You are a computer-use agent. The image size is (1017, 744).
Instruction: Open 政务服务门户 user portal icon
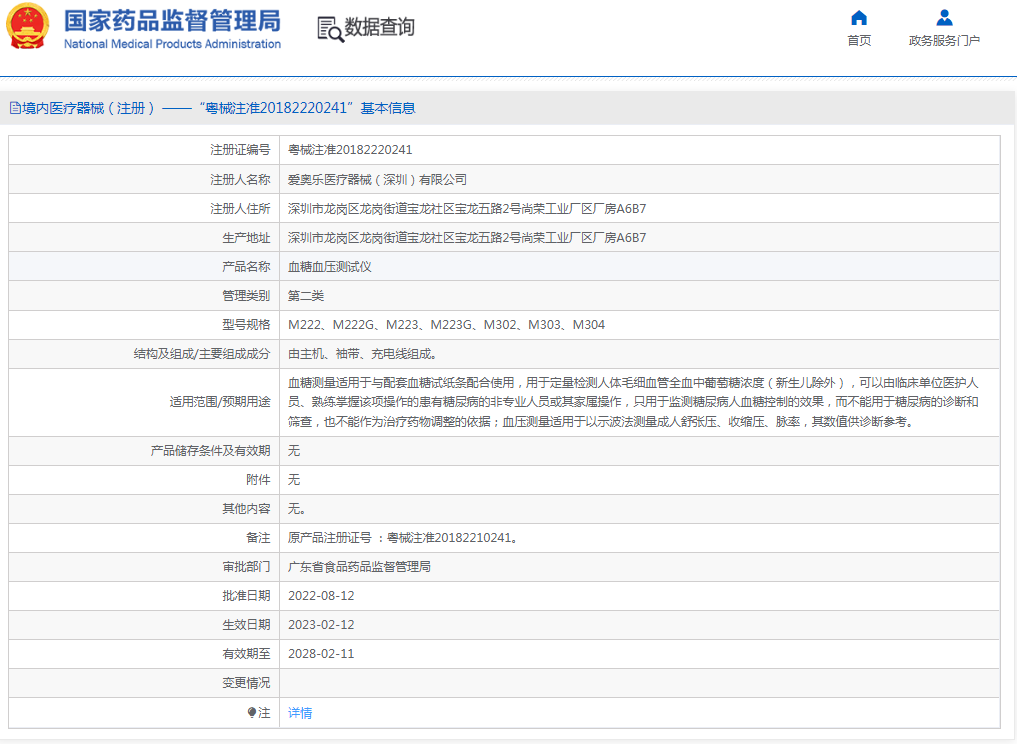(x=944, y=18)
